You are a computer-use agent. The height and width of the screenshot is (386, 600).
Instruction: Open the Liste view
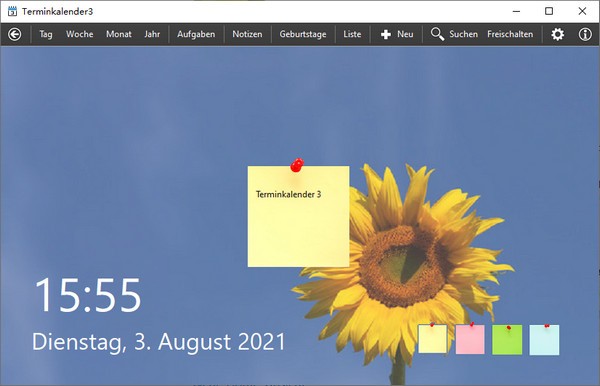[352, 34]
